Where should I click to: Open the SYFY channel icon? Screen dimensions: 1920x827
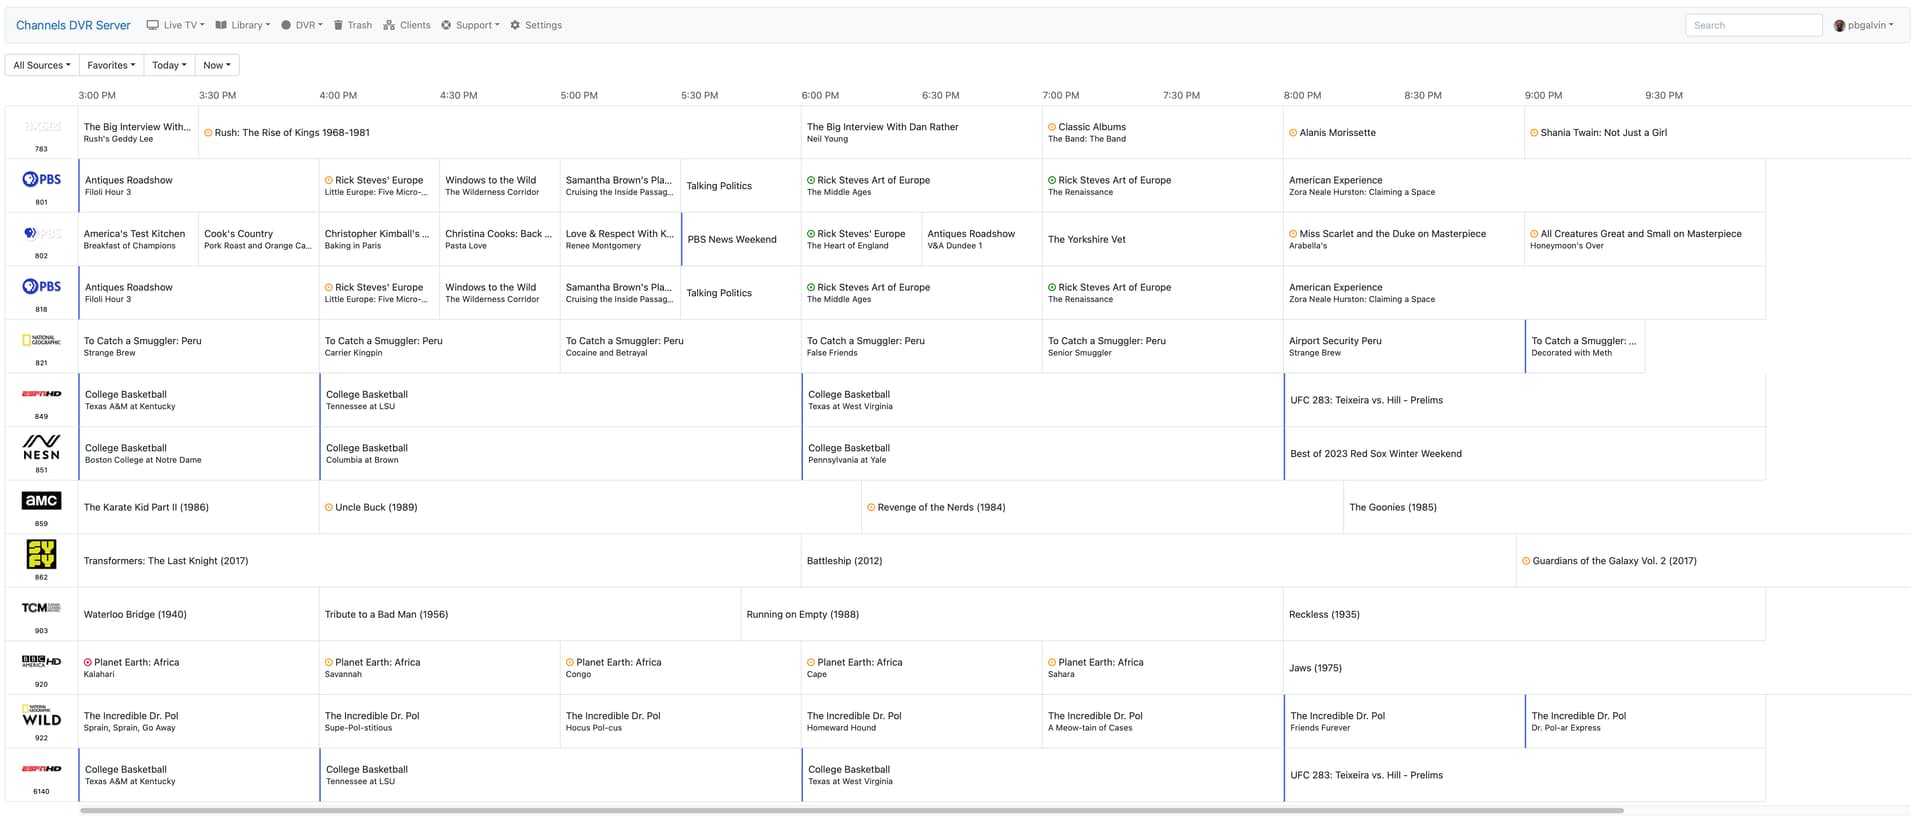pos(41,554)
